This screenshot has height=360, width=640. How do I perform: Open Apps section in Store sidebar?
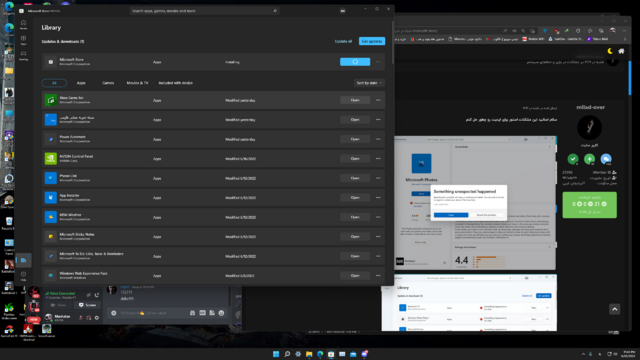click(x=23, y=40)
